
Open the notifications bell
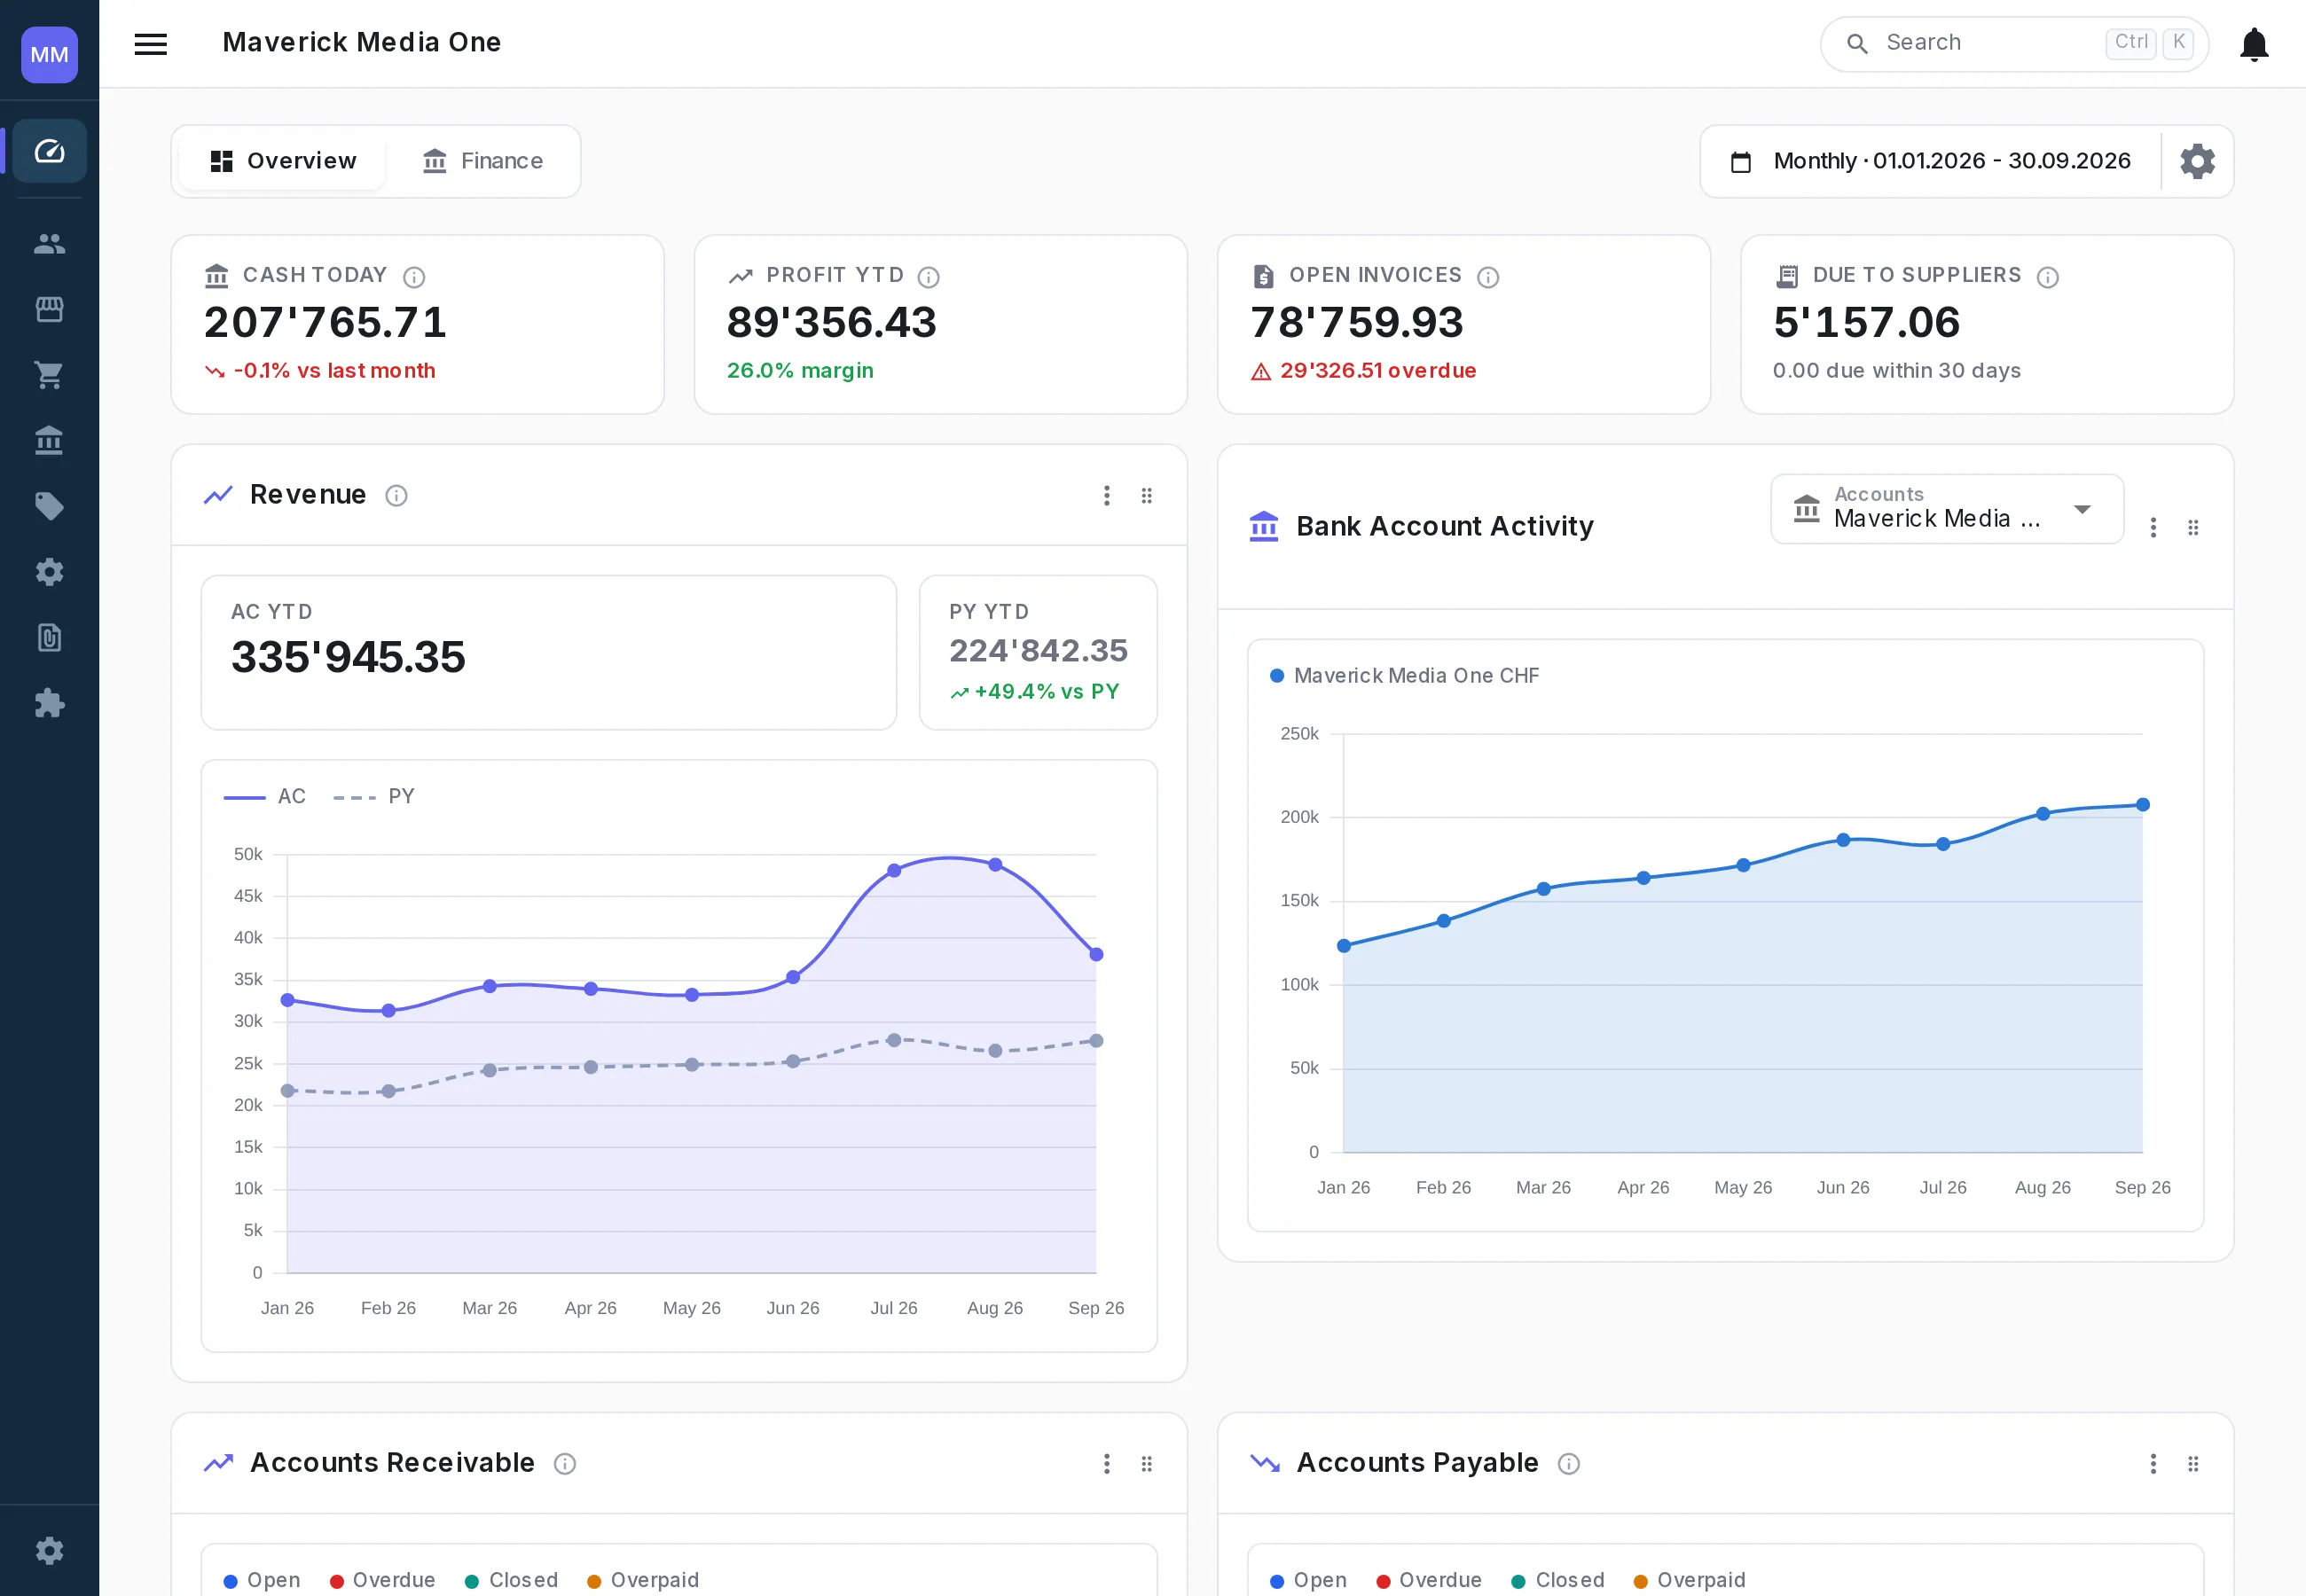point(2254,44)
